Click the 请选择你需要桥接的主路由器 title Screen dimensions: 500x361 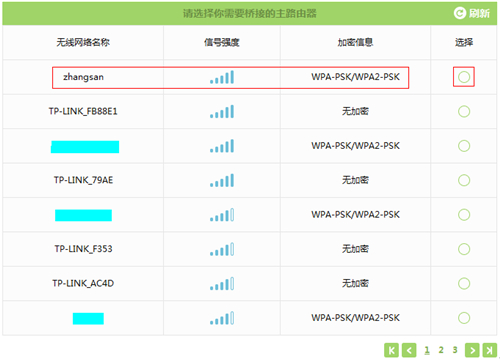tap(250, 14)
